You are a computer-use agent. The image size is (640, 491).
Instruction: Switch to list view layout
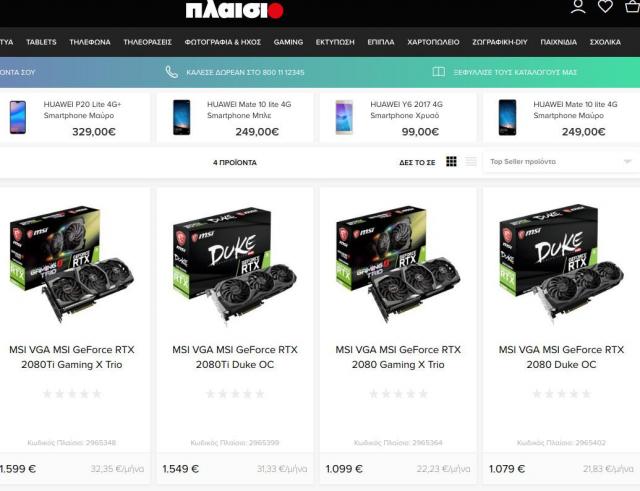point(471,162)
